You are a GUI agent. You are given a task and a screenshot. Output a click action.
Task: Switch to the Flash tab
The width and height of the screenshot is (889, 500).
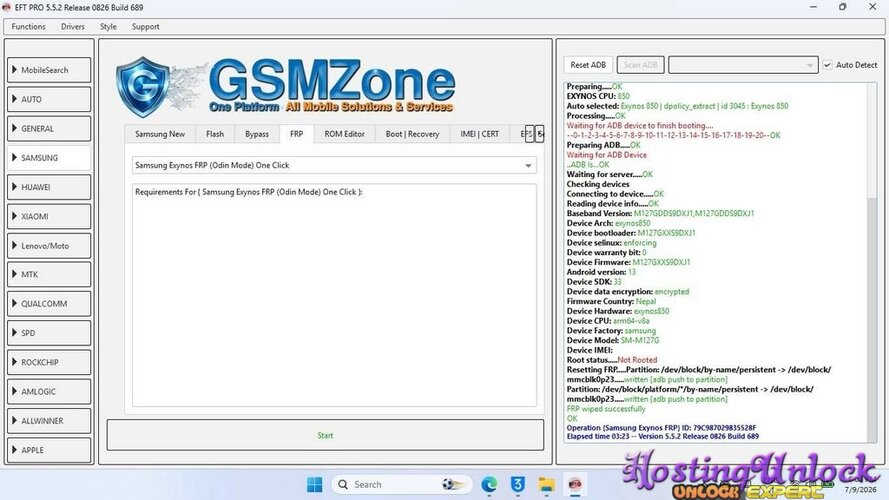(215, 134)
